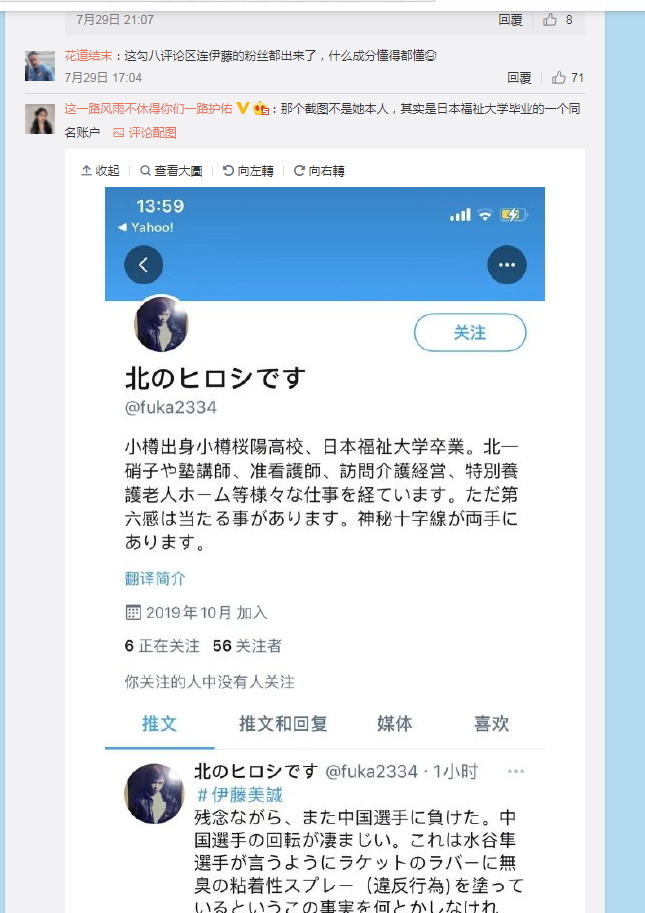The width and height of the screenshot is (645, 913).
Task: View full-size image via 查看大圖
Action: coord(171,171)
